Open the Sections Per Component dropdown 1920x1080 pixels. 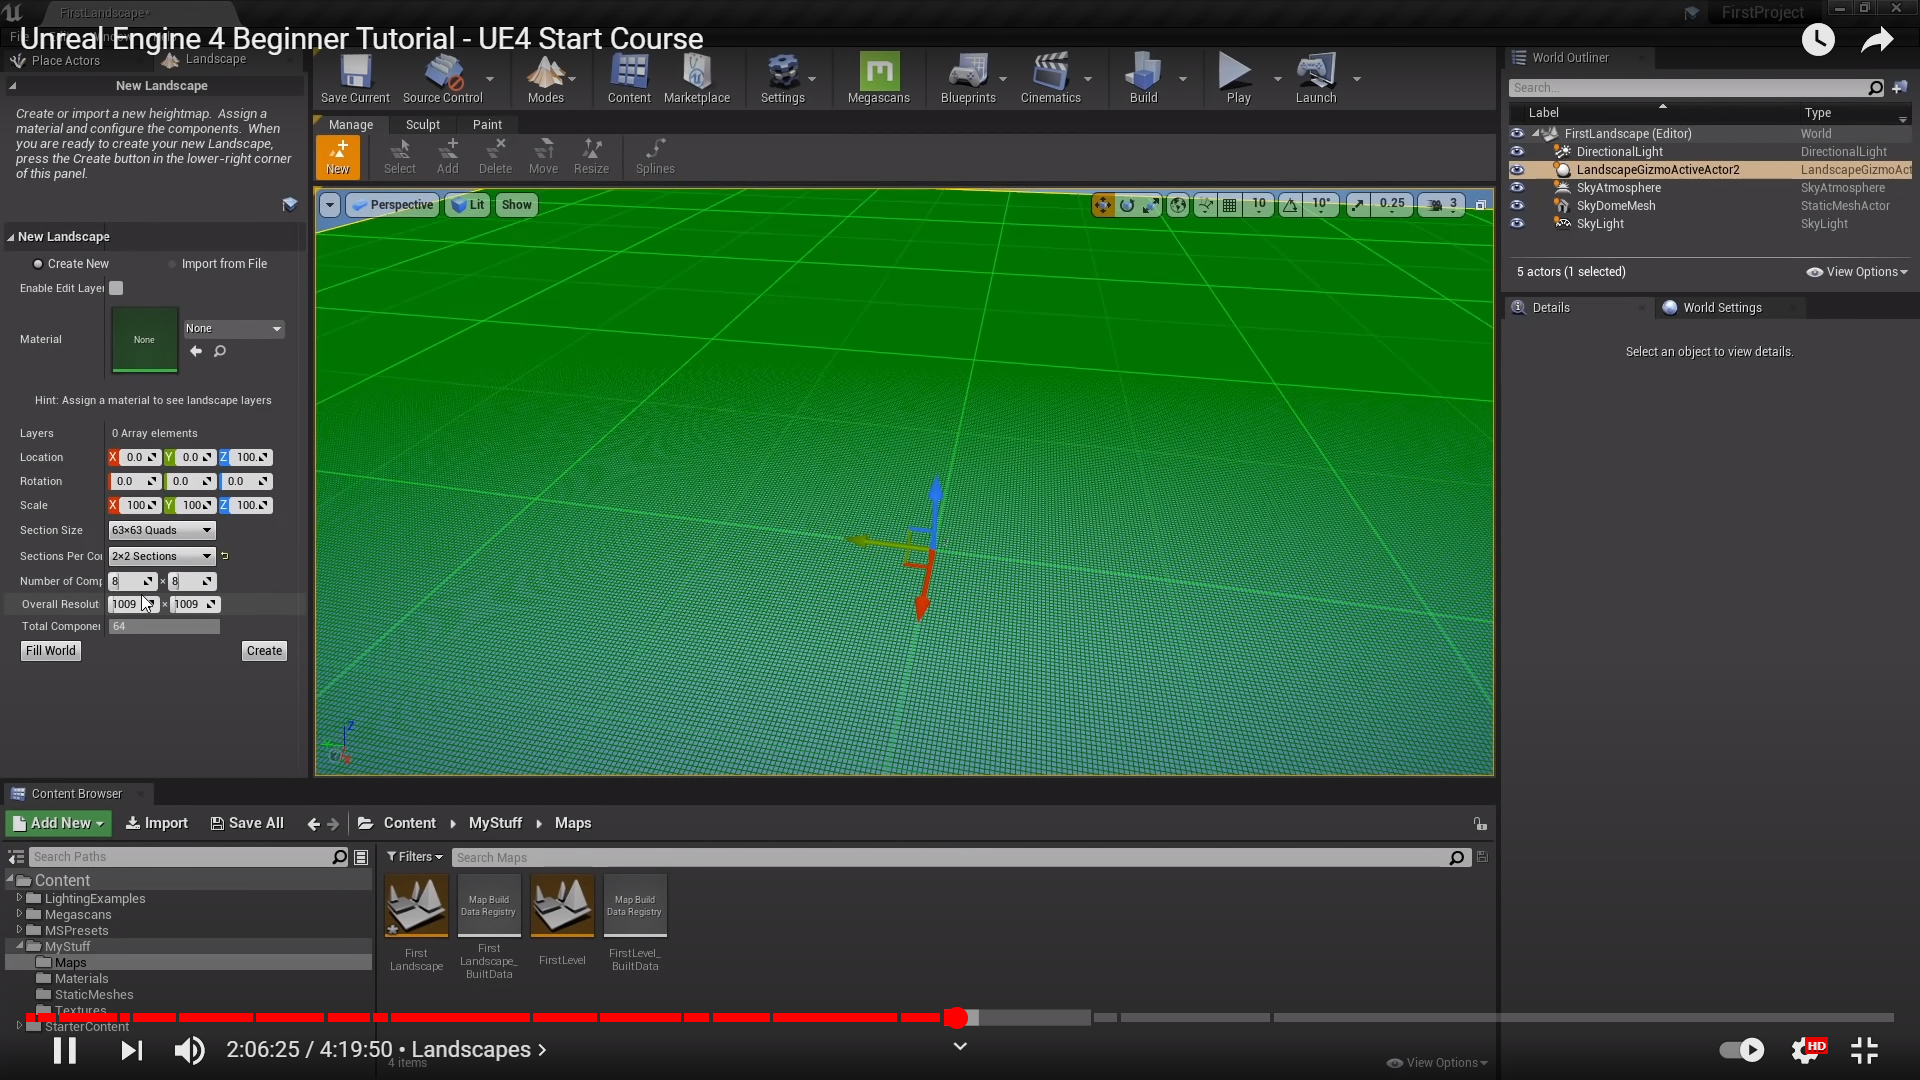[162, 556]
